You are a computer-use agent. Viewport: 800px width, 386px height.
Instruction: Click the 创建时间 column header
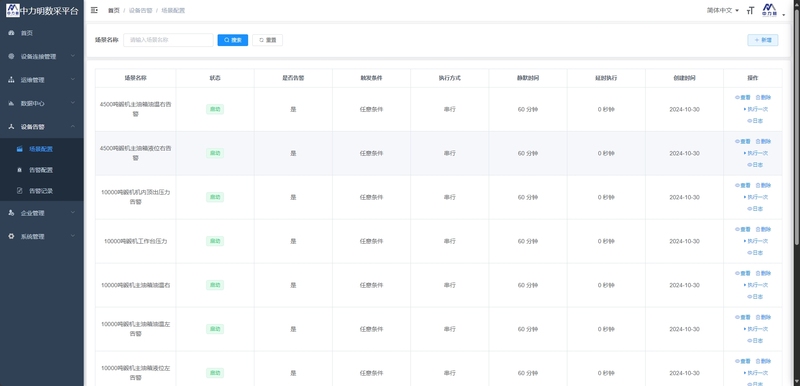[684, 78]
